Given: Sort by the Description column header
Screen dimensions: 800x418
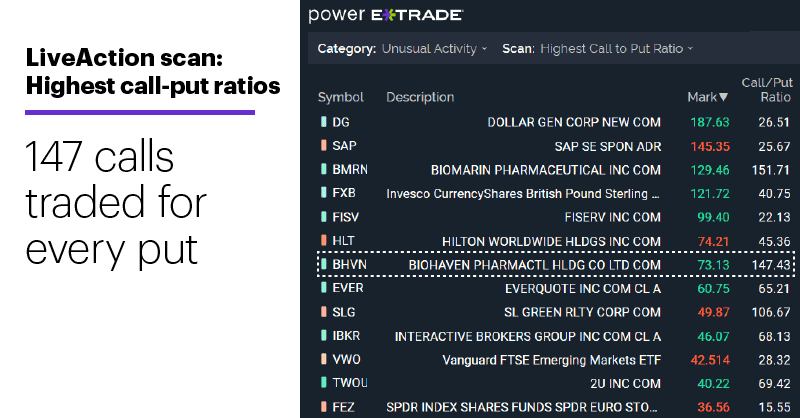Looking at the screenshot, I should [x=420, y=97].
